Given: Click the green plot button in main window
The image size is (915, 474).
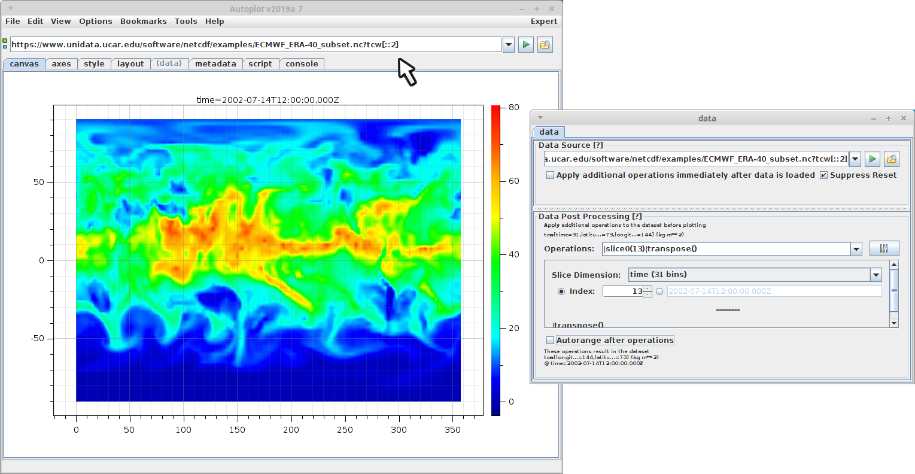Looking at the screenshot, I should pos(526,44).
